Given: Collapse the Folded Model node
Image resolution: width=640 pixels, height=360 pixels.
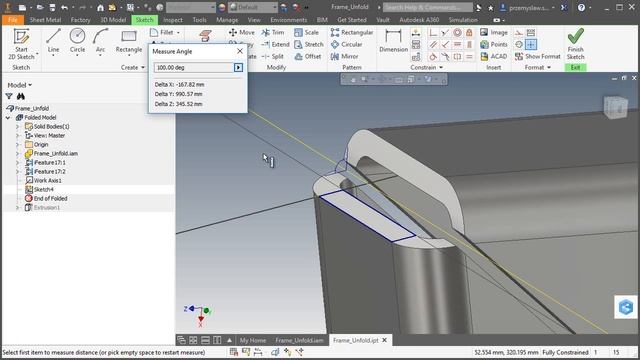Looking at the screenshot, I should click(x=8, y=118).
